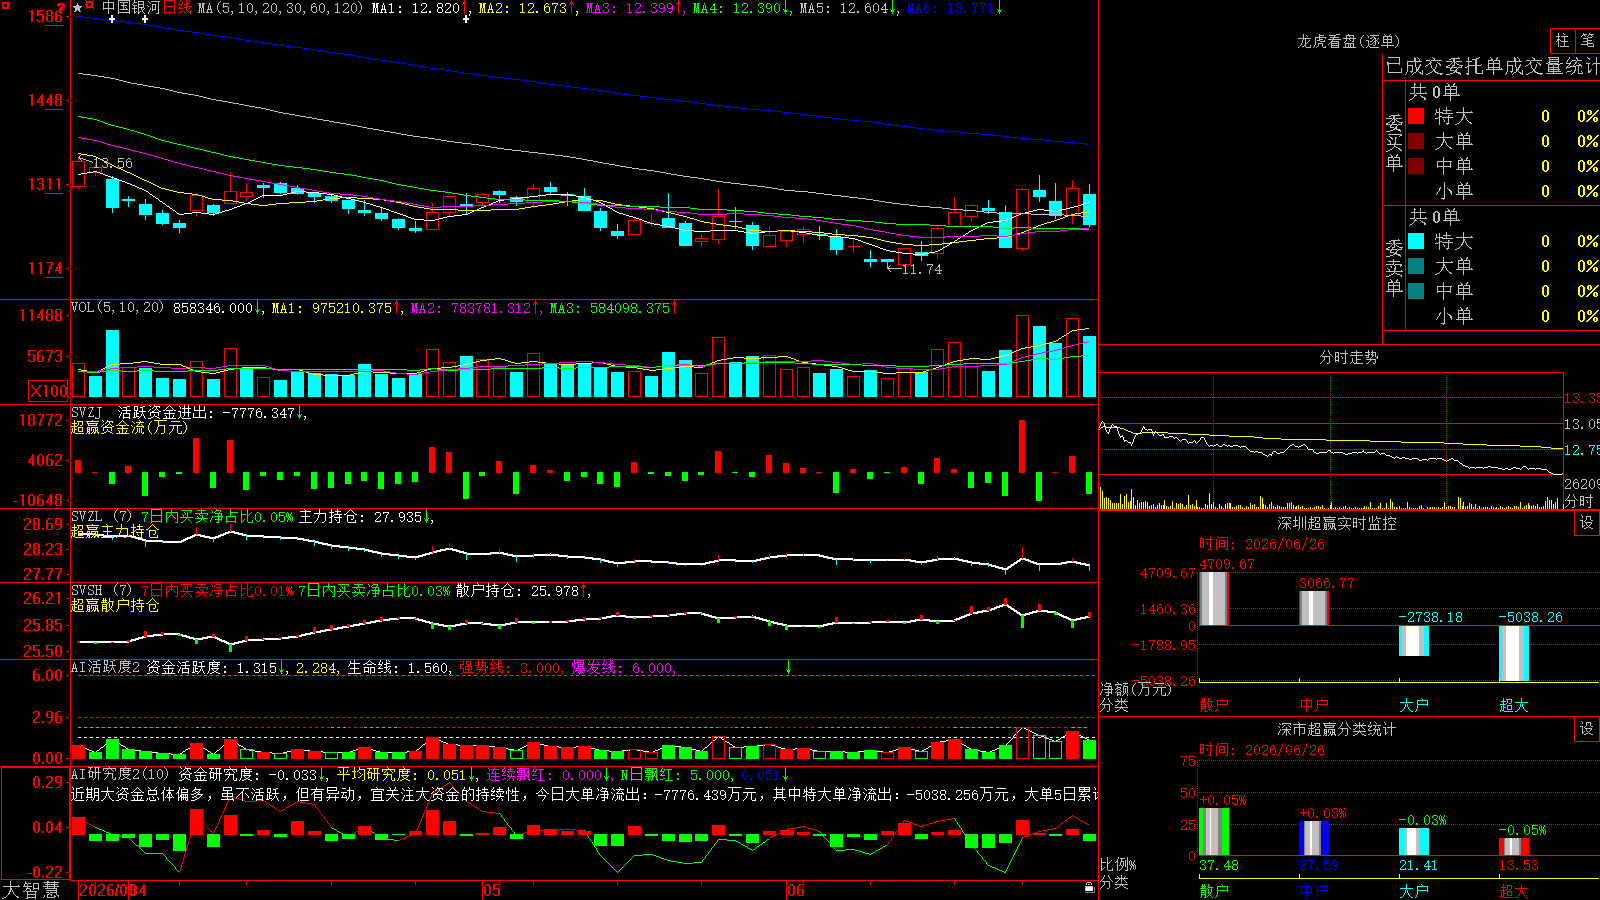Click the 3066.77 中户 net amount bar

click(x=1314, y=608)
